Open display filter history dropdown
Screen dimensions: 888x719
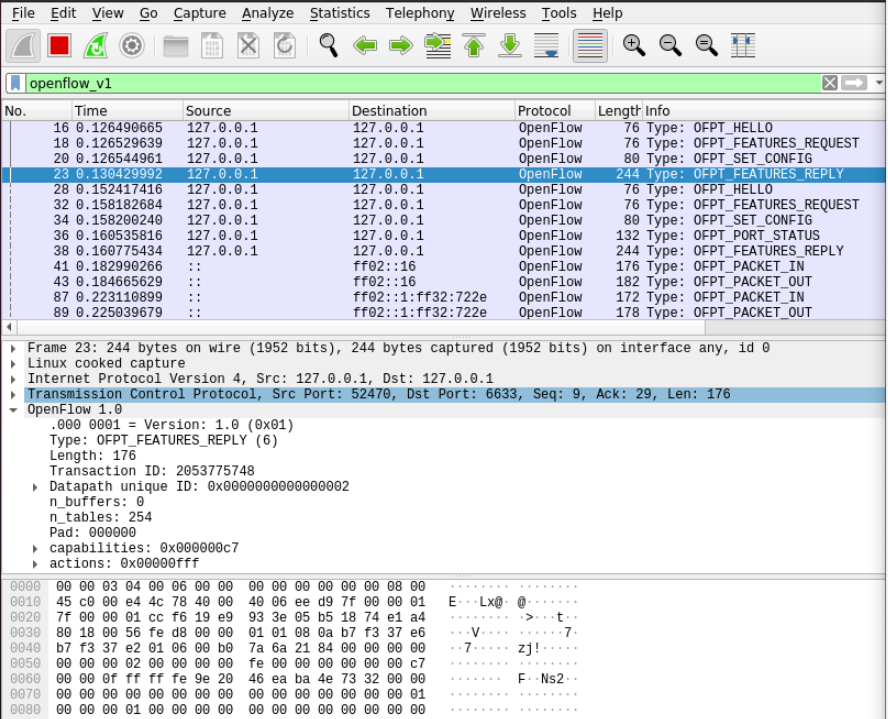pos(878,83)
